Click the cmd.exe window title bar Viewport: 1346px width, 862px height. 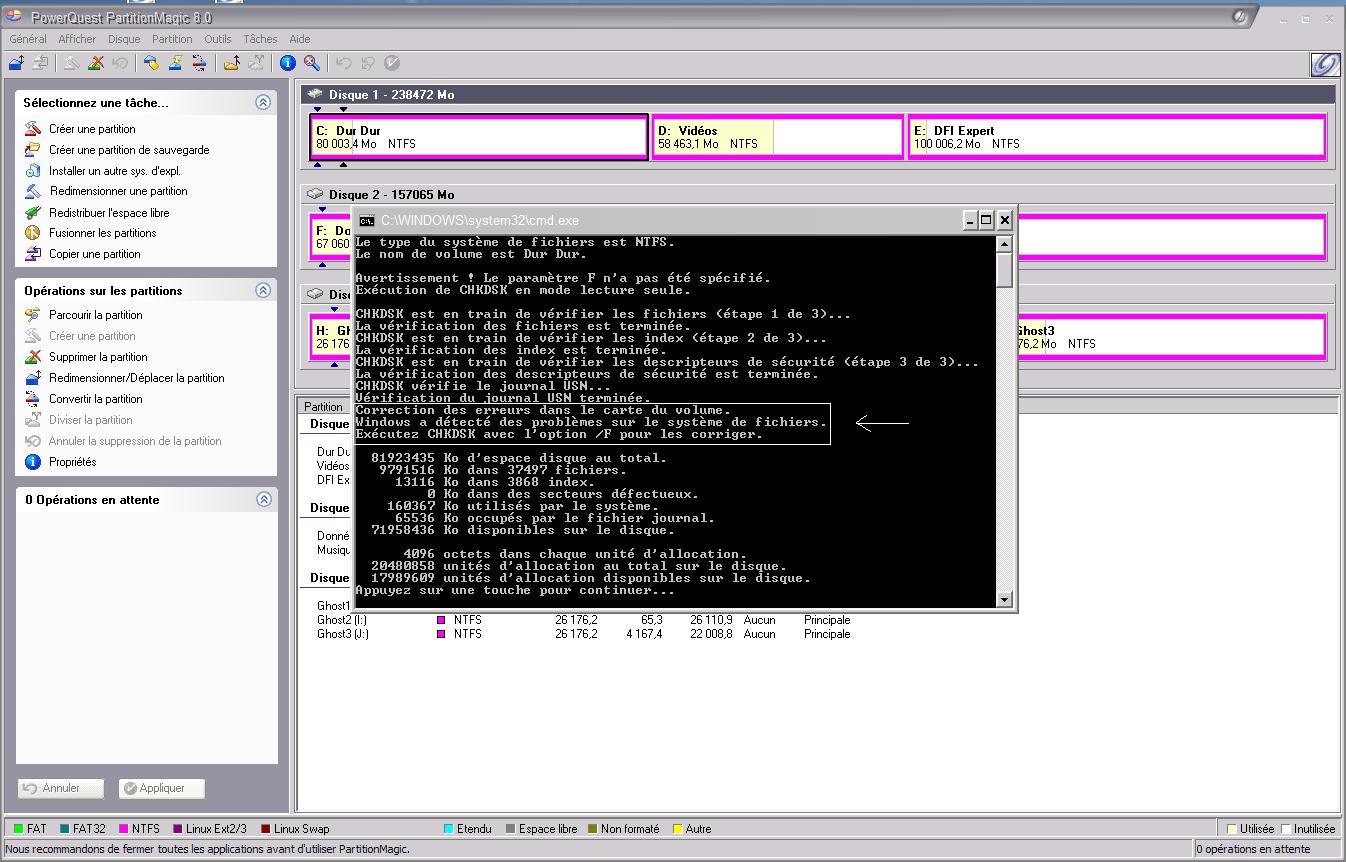click(x=660, y=221)
